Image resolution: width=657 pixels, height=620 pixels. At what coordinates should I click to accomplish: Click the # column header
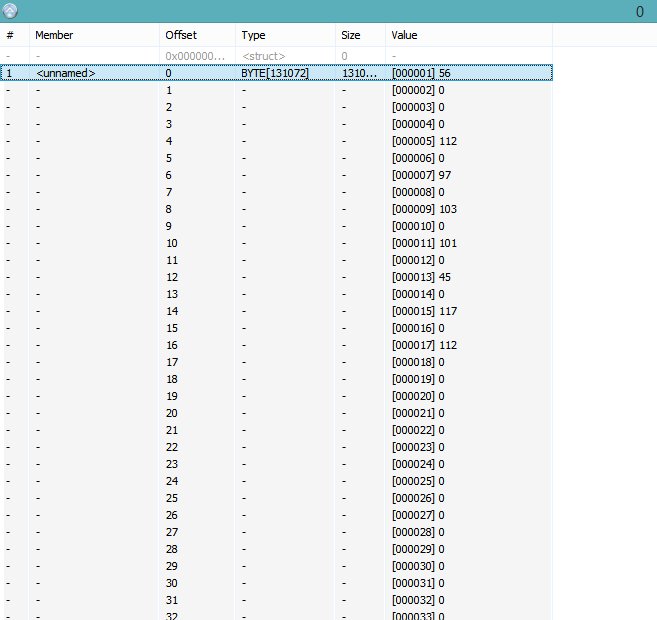click(x=10, y=35)
